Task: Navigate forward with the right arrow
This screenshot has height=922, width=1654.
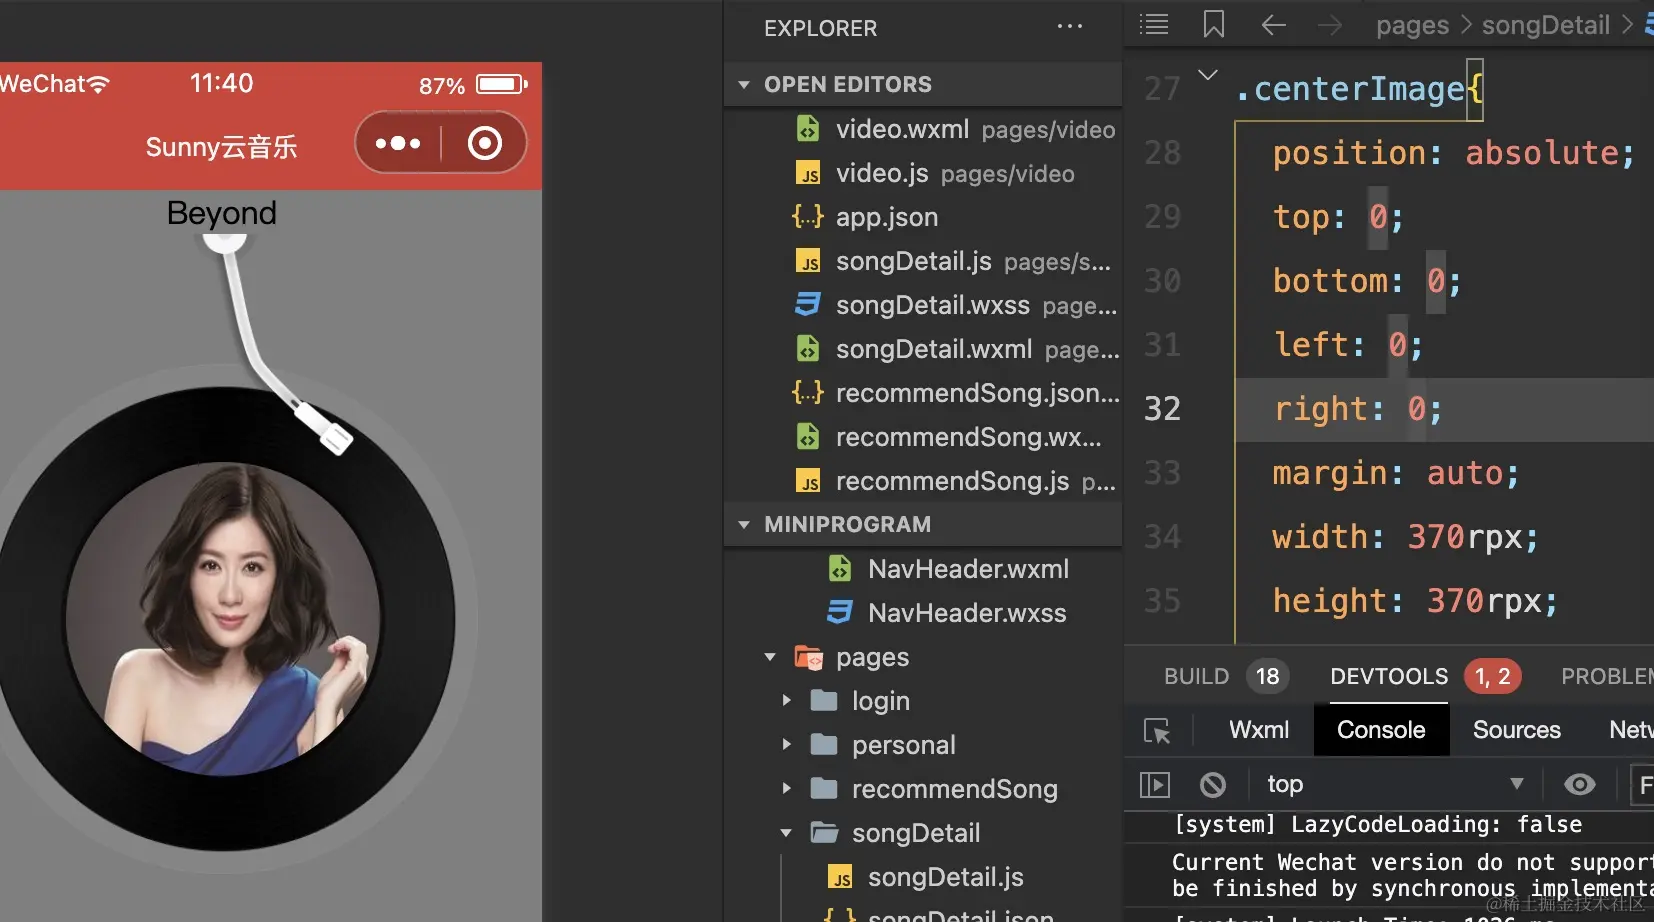Action: pos(1330,25)
